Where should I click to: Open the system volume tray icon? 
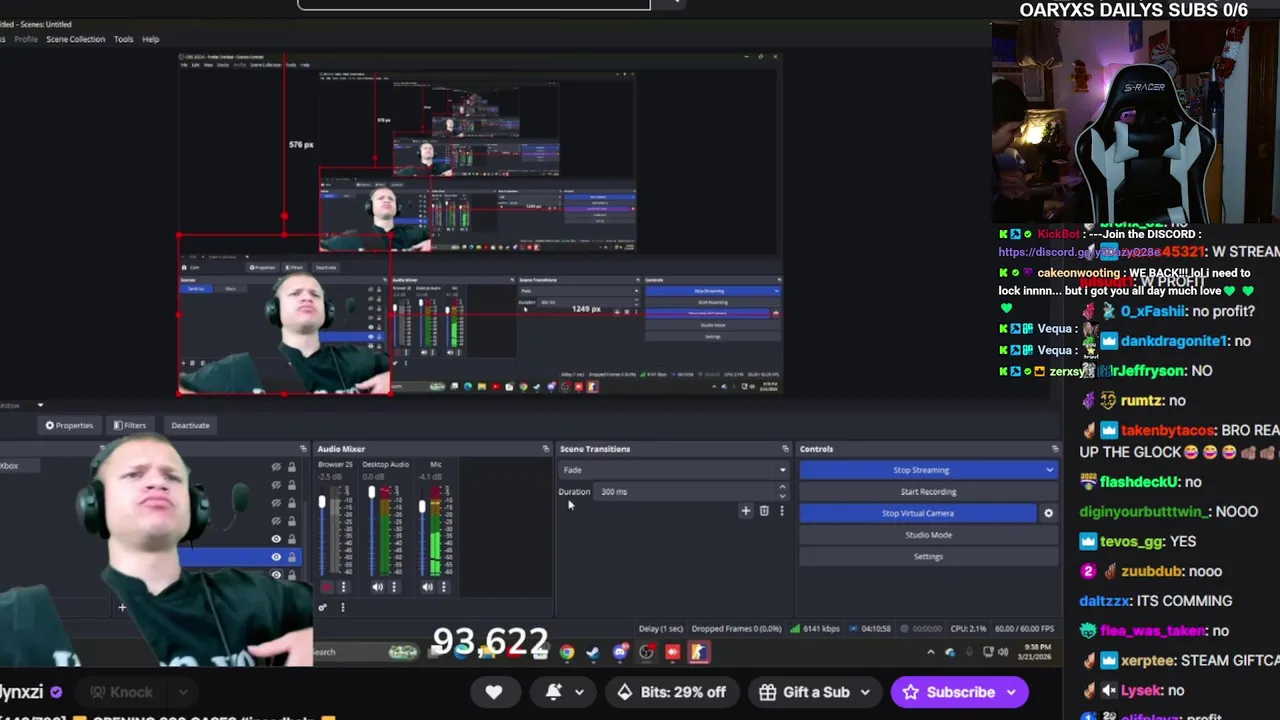pyautogui.click(x=1003, y=652)
